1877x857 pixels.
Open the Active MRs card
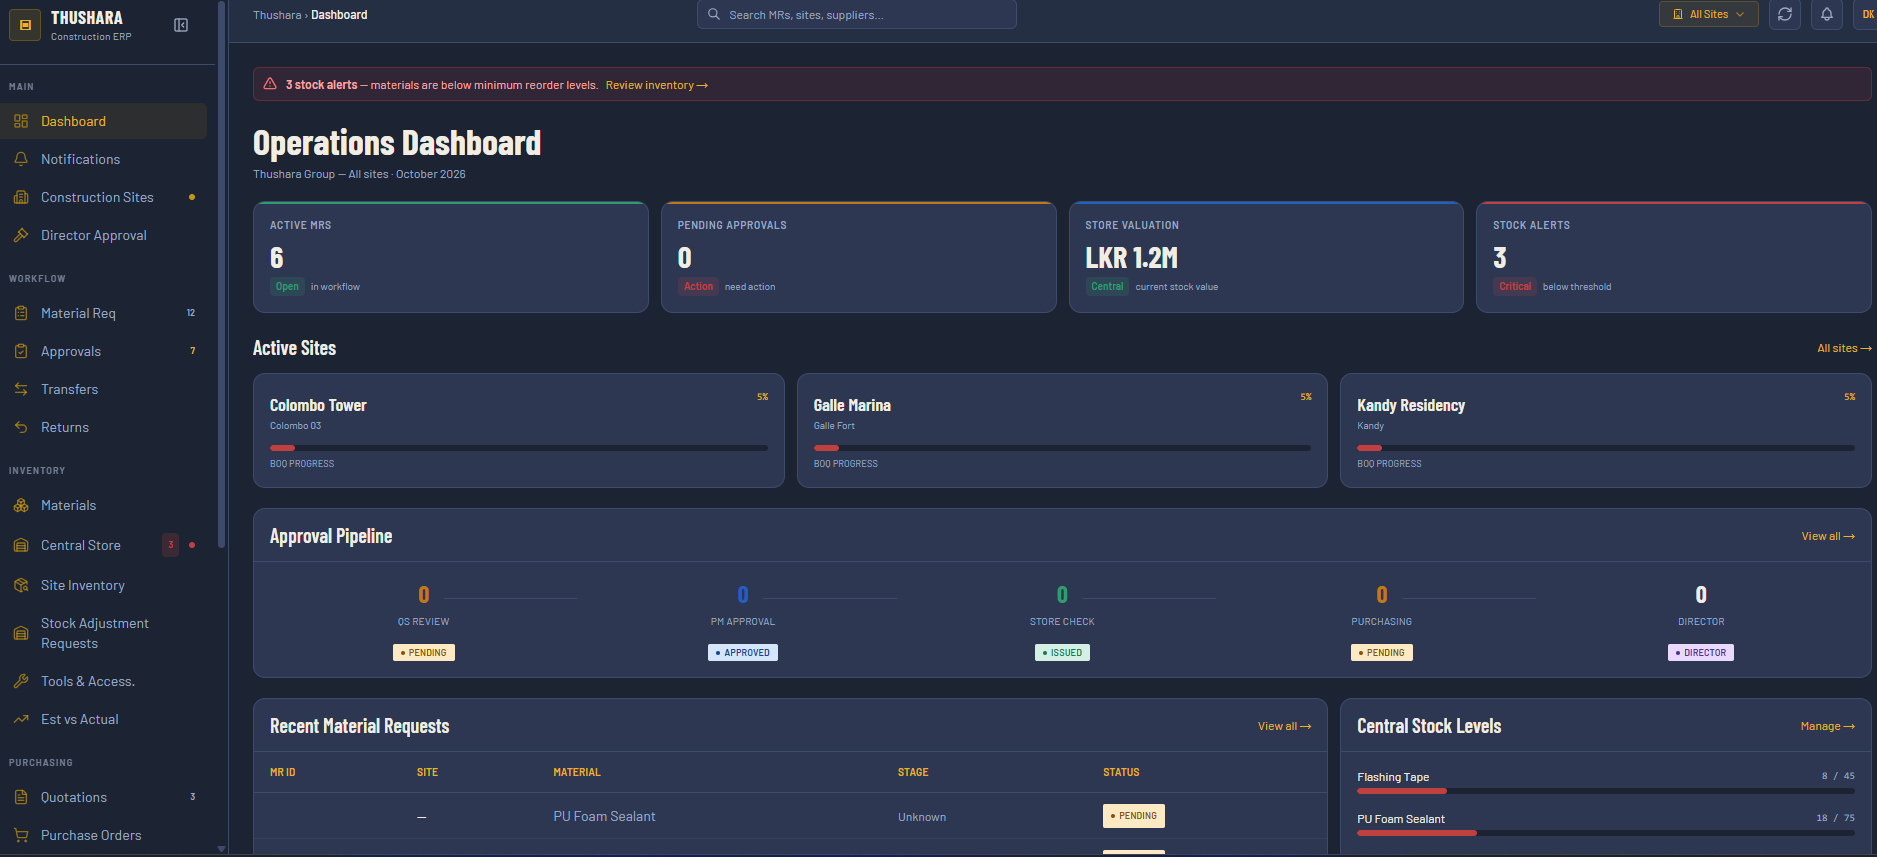coord(451,257)
